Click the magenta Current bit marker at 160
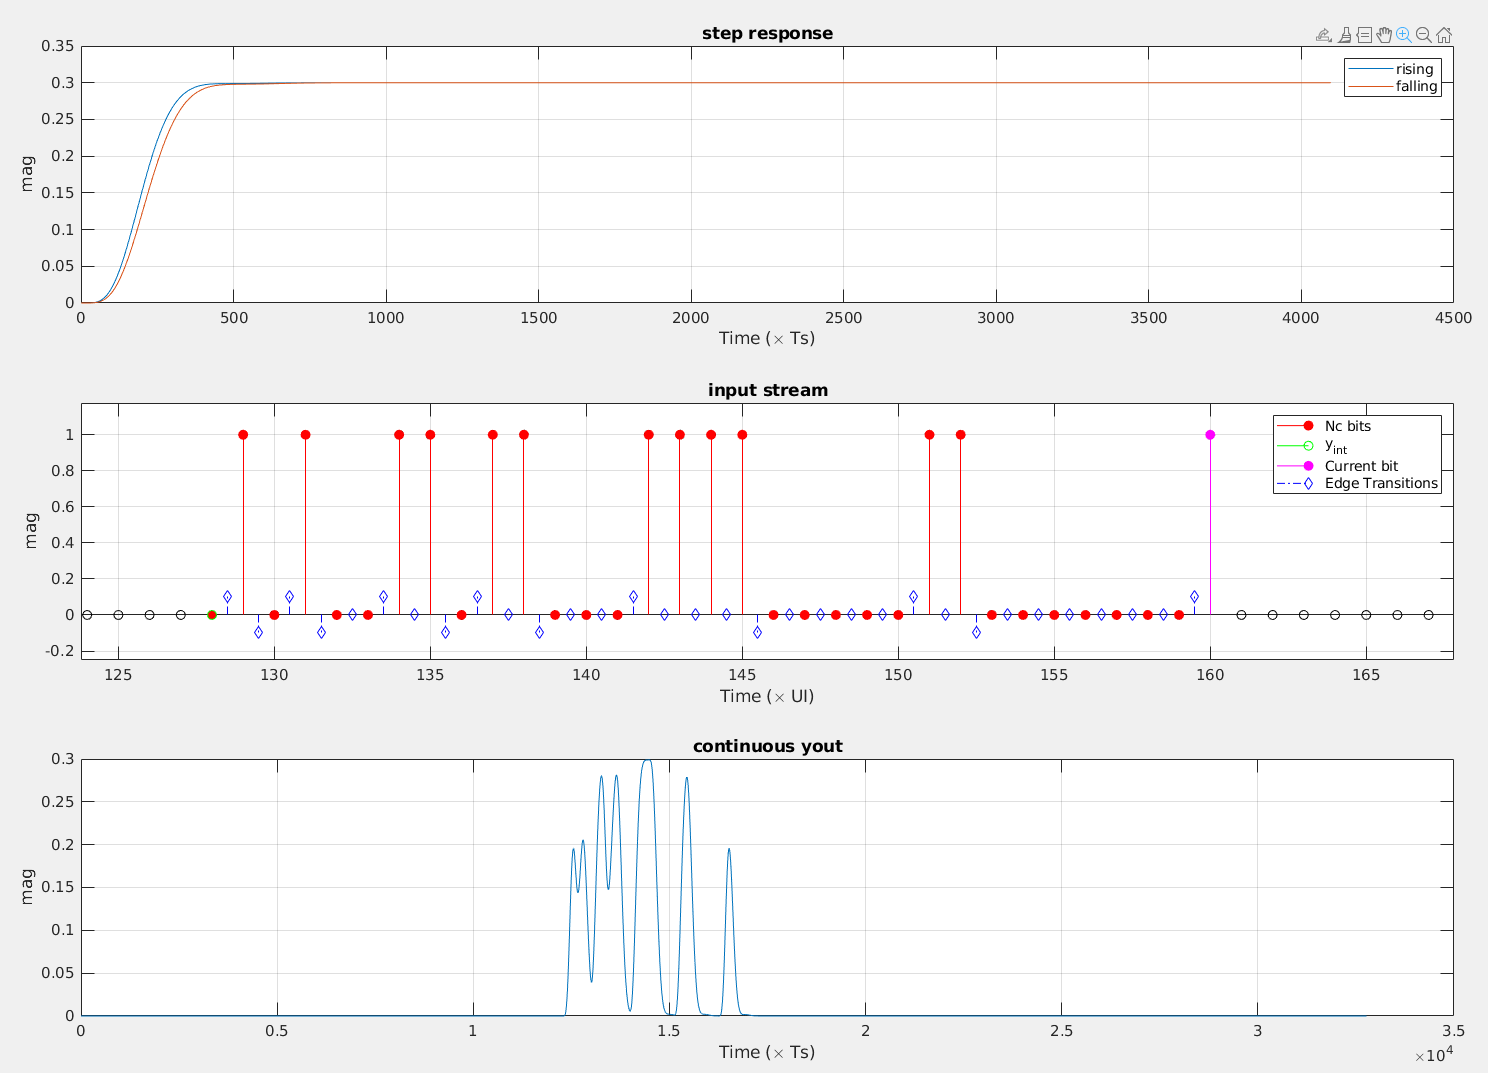Image resolution: width=1488 pixels, height=1073 pixels. click(x=1210, y=435)
